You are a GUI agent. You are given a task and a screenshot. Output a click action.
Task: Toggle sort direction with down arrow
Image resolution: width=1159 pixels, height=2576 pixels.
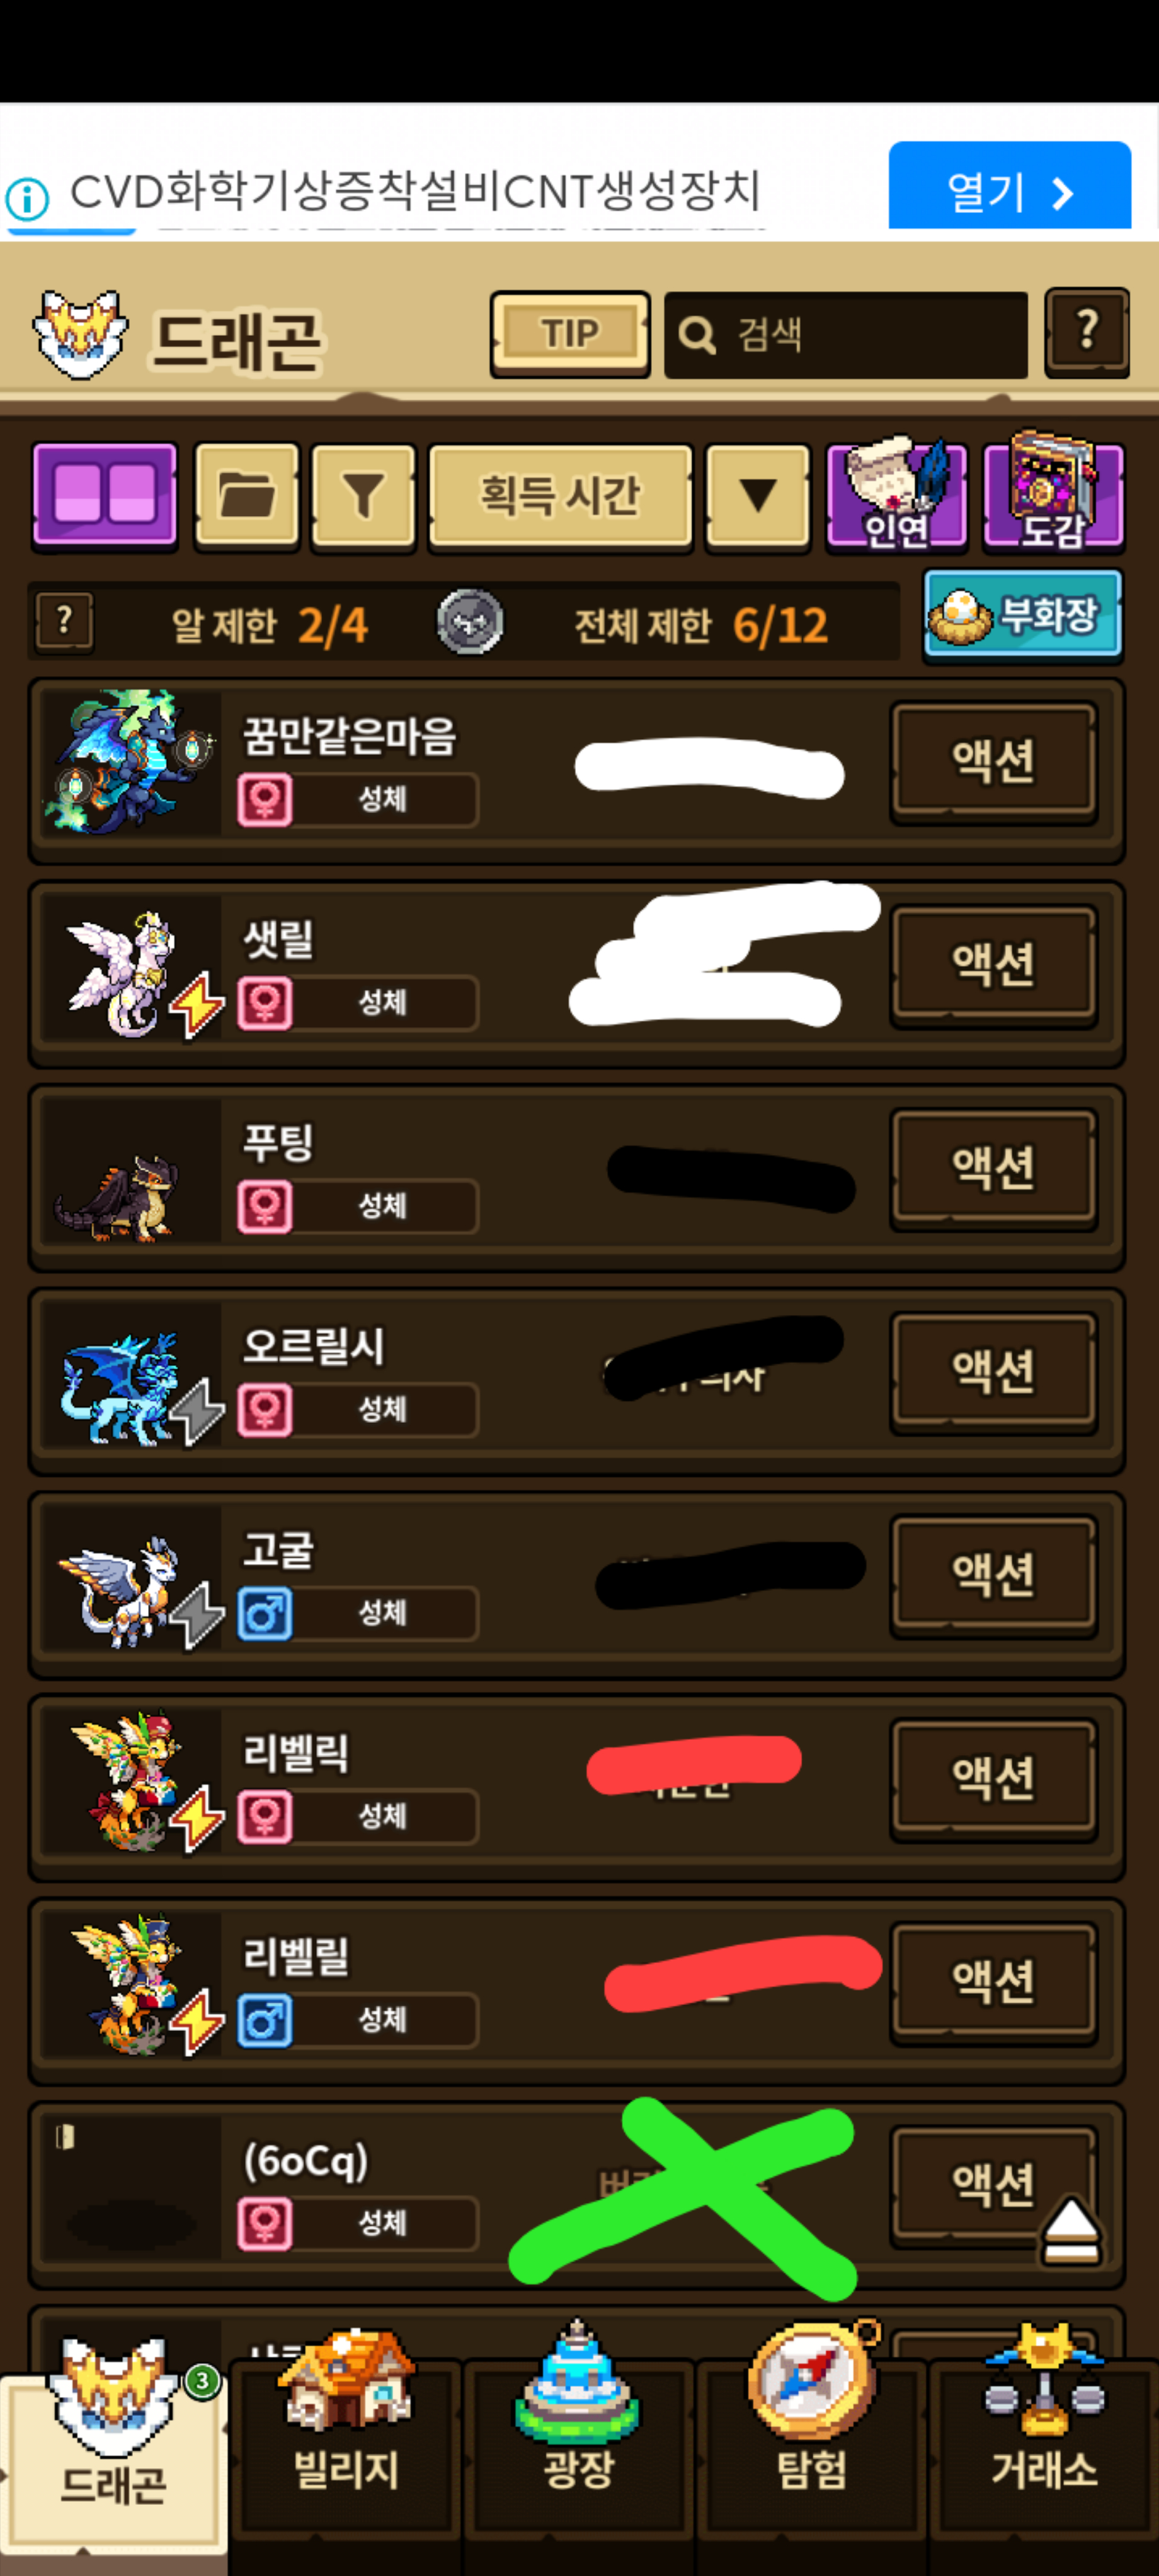tap(757, 496)
